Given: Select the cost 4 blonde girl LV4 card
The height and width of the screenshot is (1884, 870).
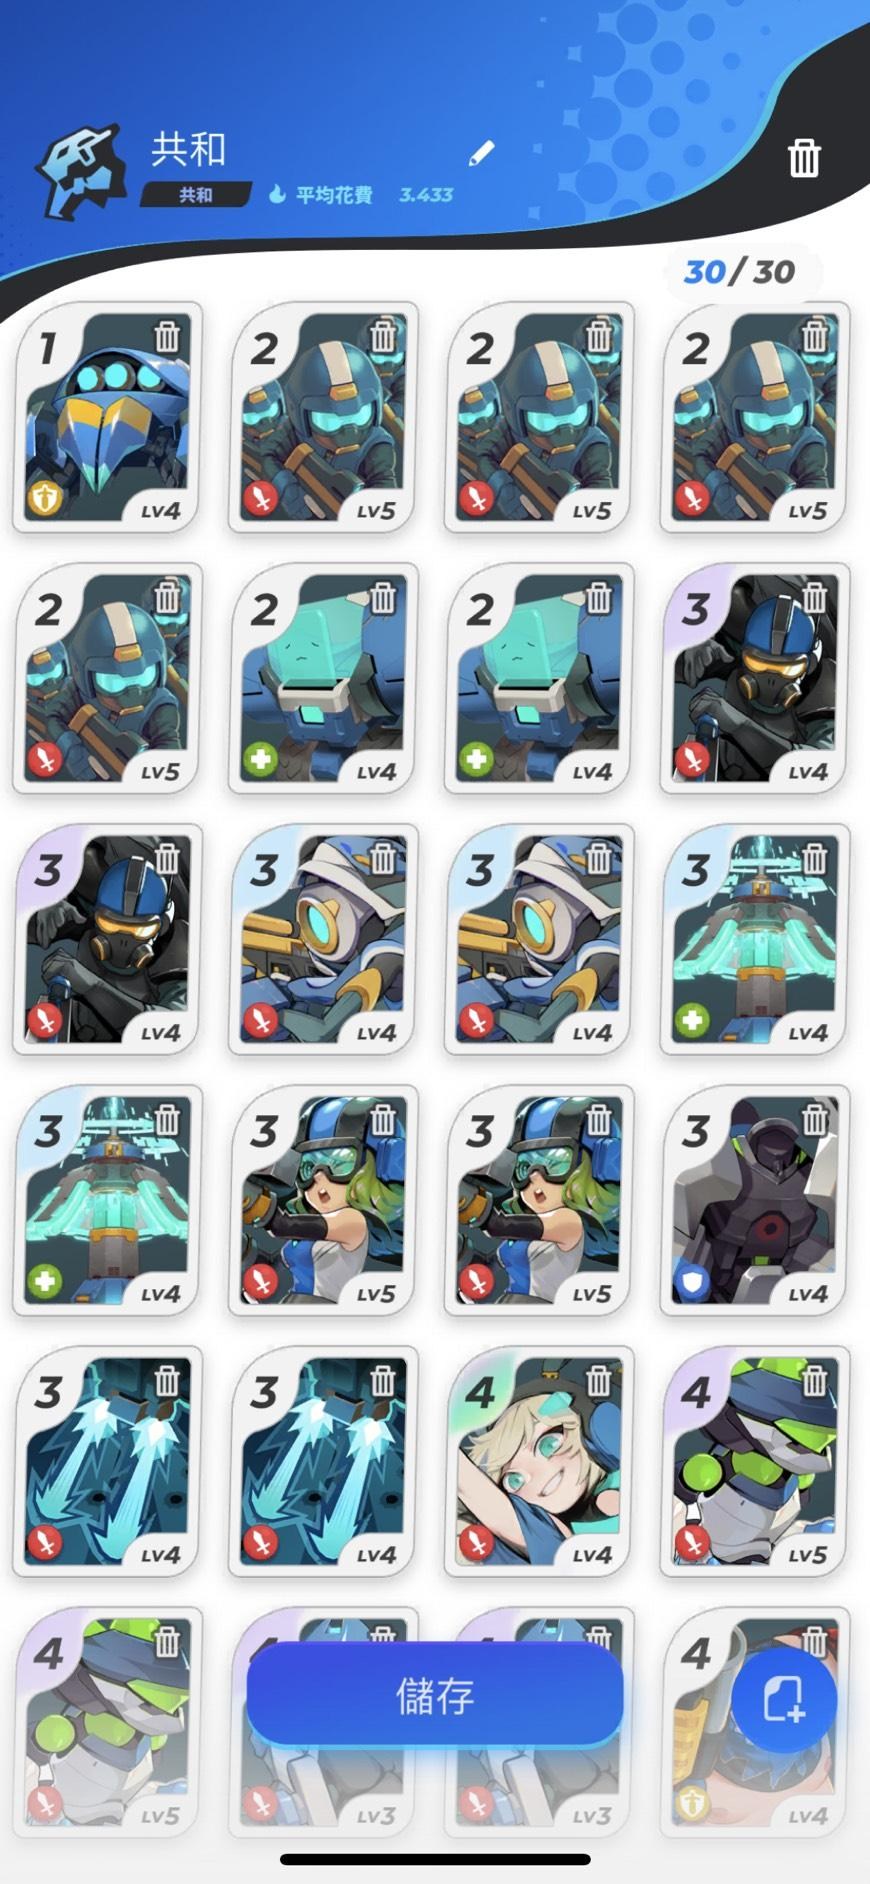Looking at the screenshot, I should (539, 1461).
